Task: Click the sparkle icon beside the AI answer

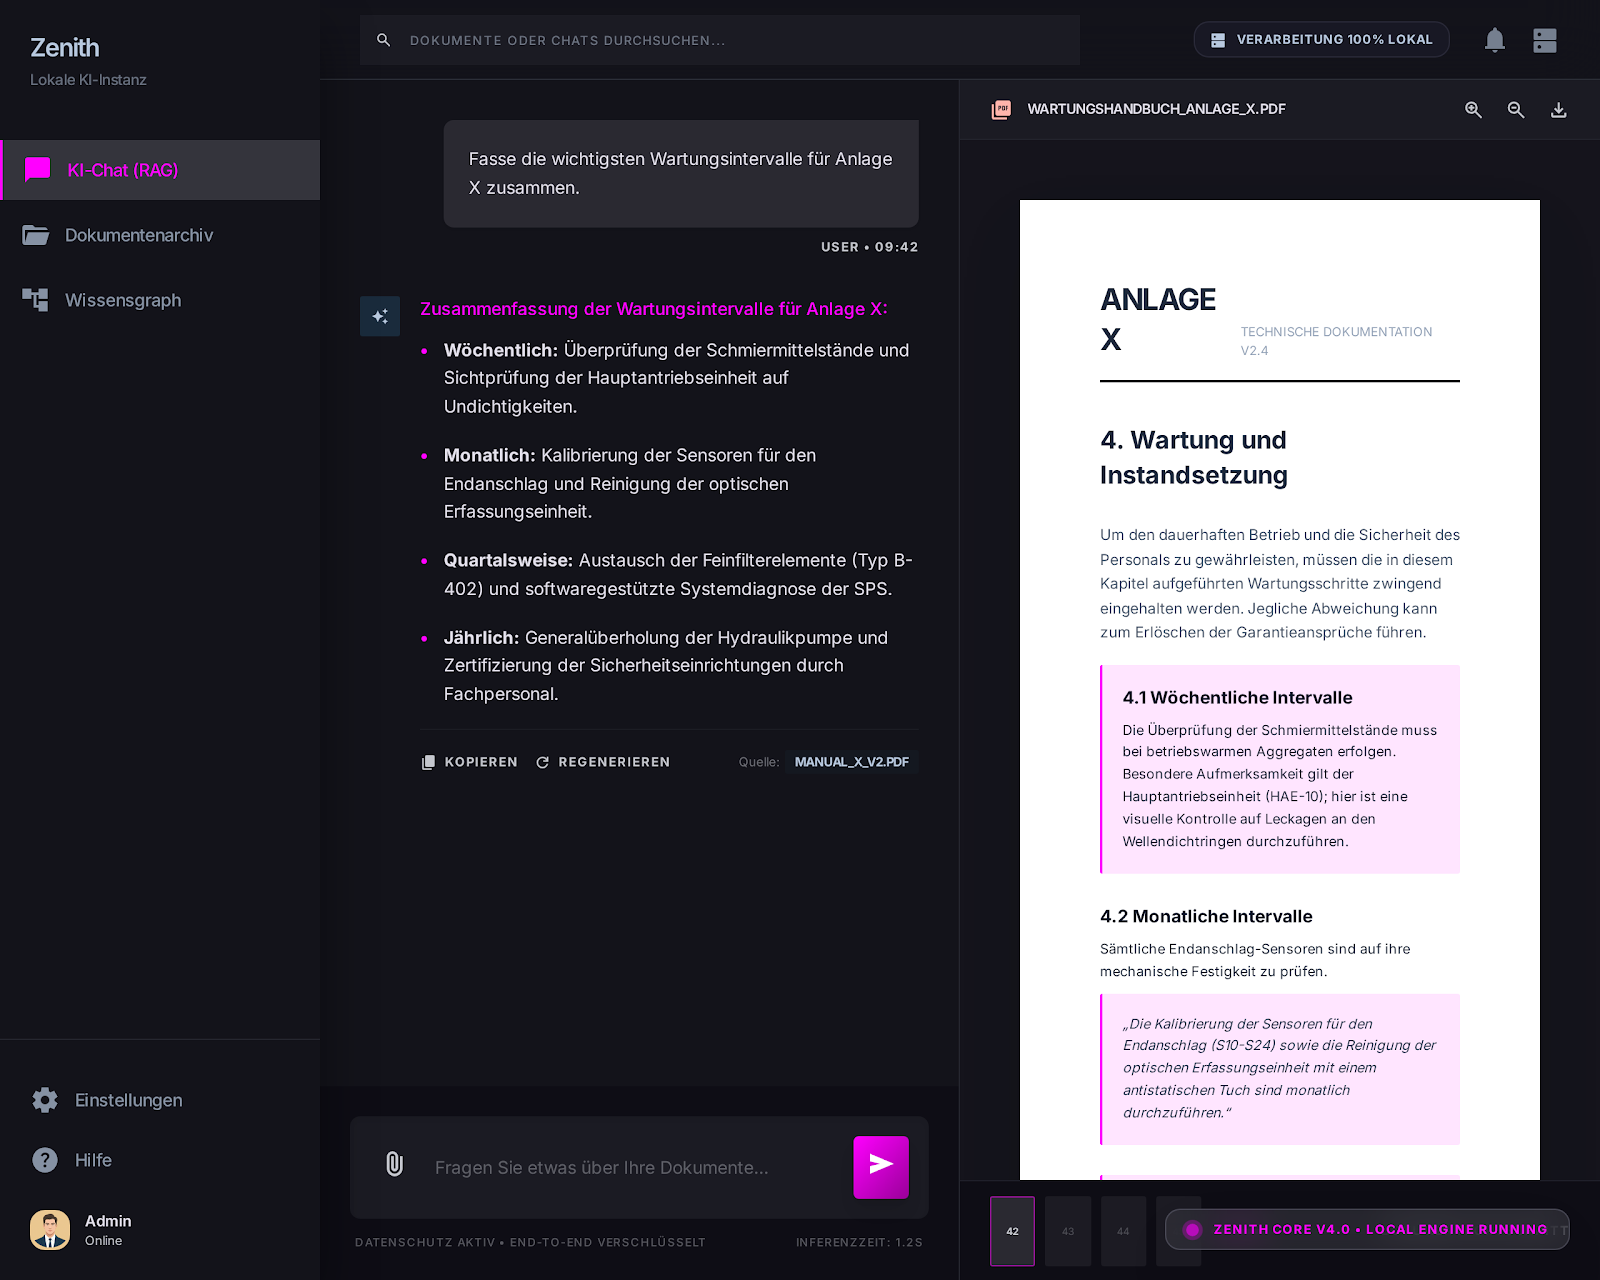Action: coord(380,316)
